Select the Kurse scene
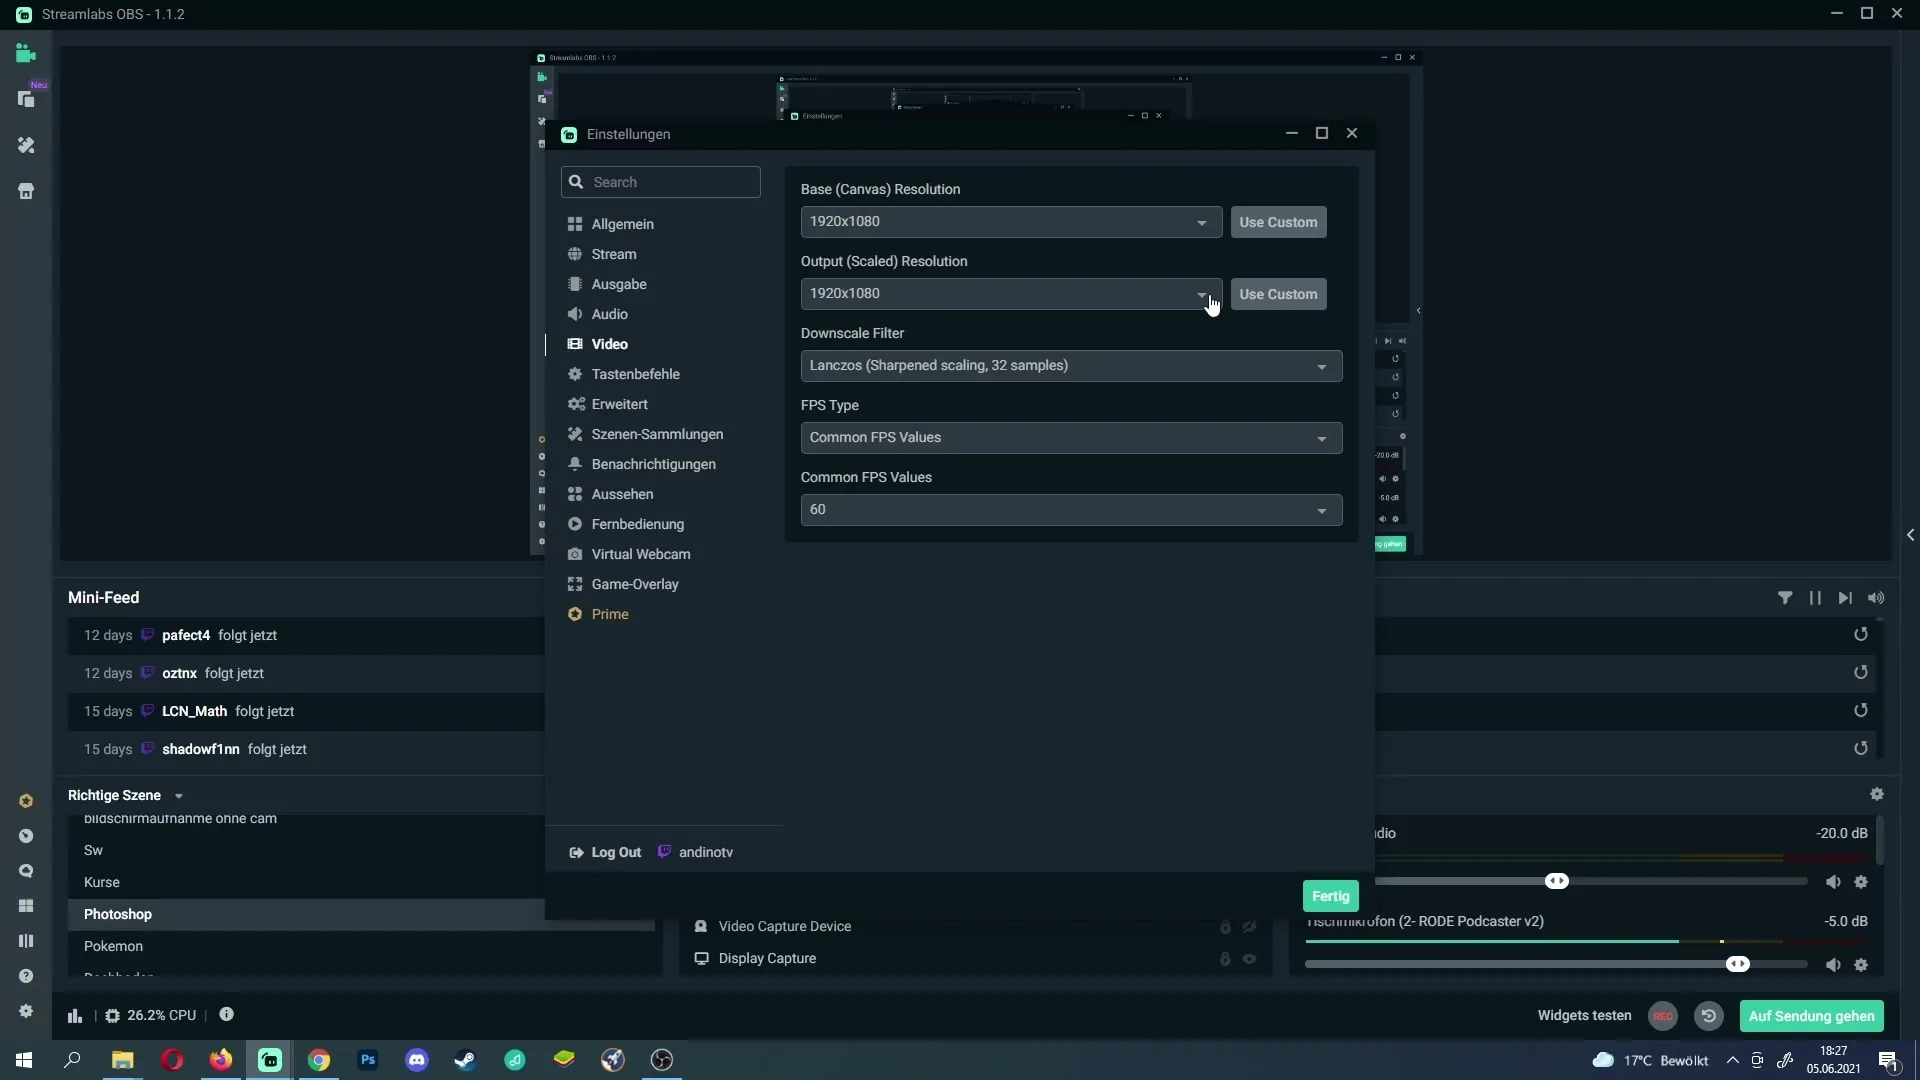Image resolution: width=1920 pixels, height=1080 pixels. coord(361,882)
